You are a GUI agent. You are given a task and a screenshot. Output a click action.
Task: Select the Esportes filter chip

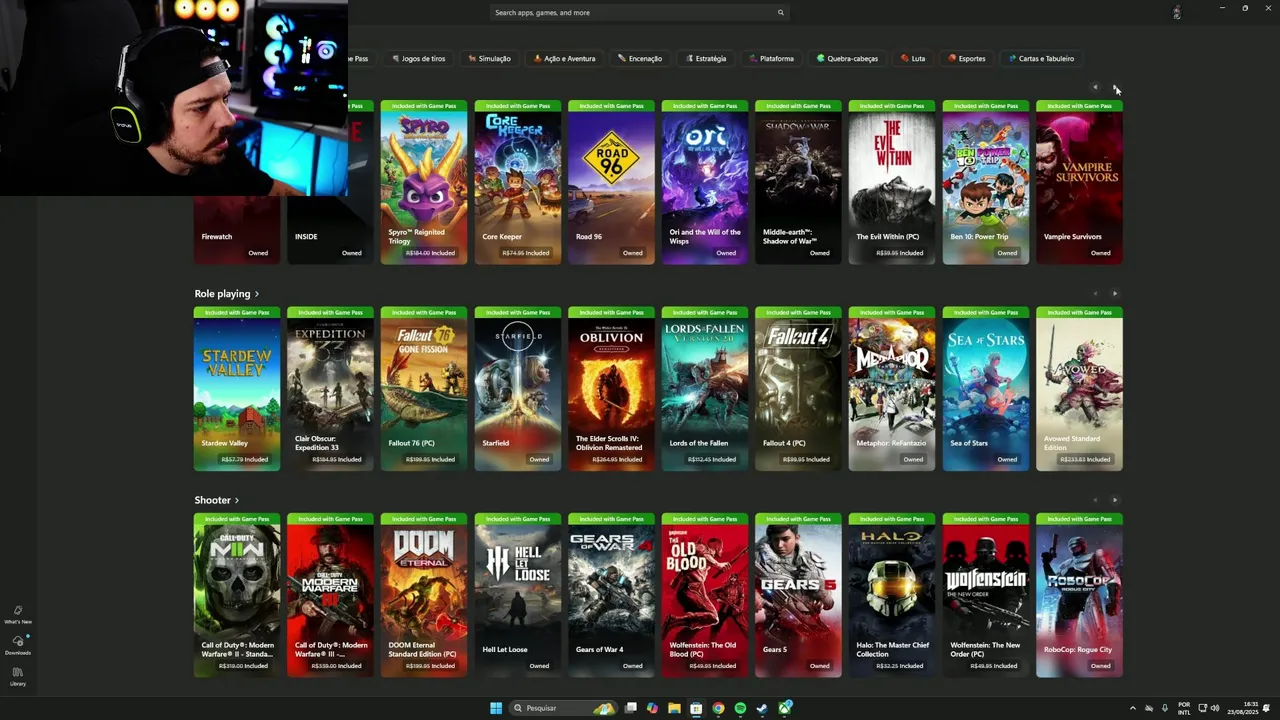[967, 58]
